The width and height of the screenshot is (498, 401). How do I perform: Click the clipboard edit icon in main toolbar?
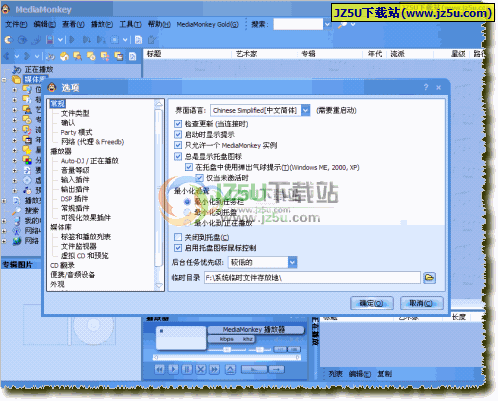tap(152, 40)
